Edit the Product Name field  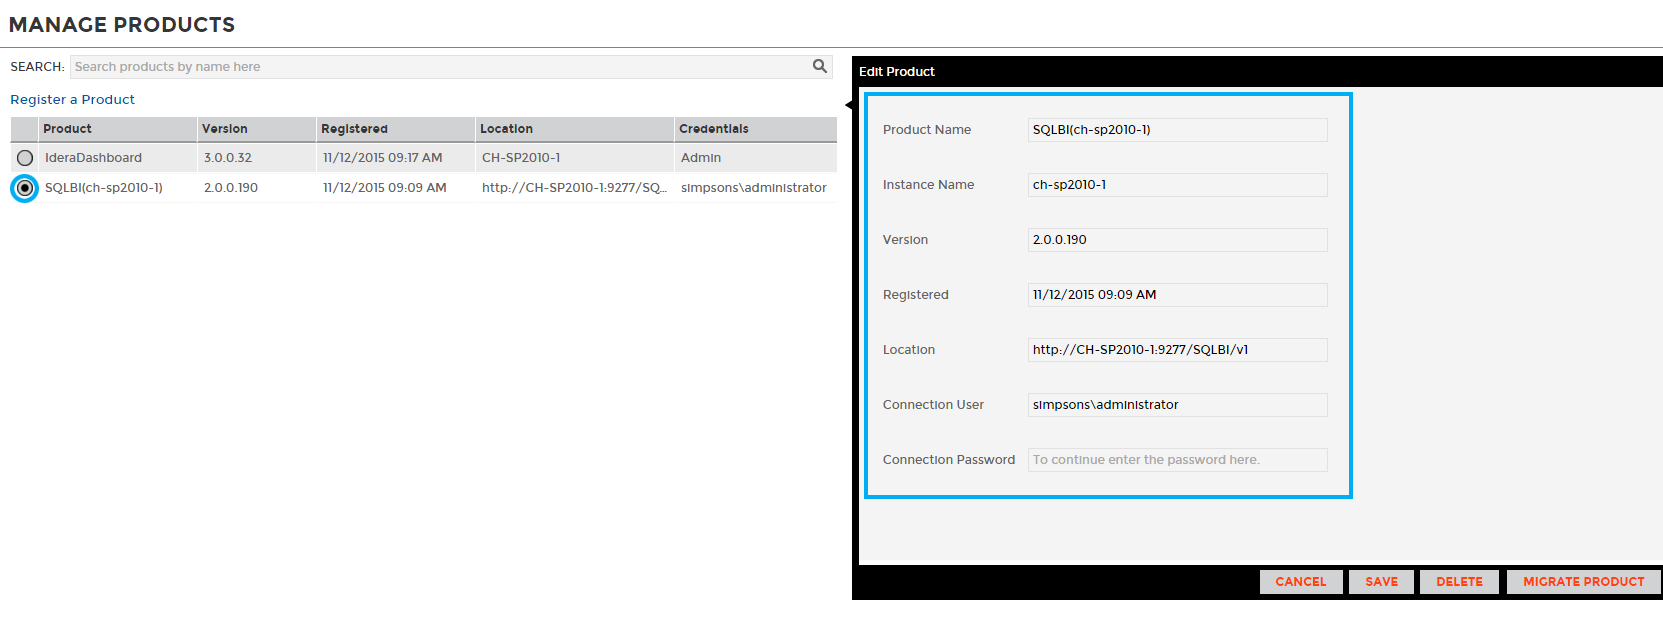point(1177,130)
